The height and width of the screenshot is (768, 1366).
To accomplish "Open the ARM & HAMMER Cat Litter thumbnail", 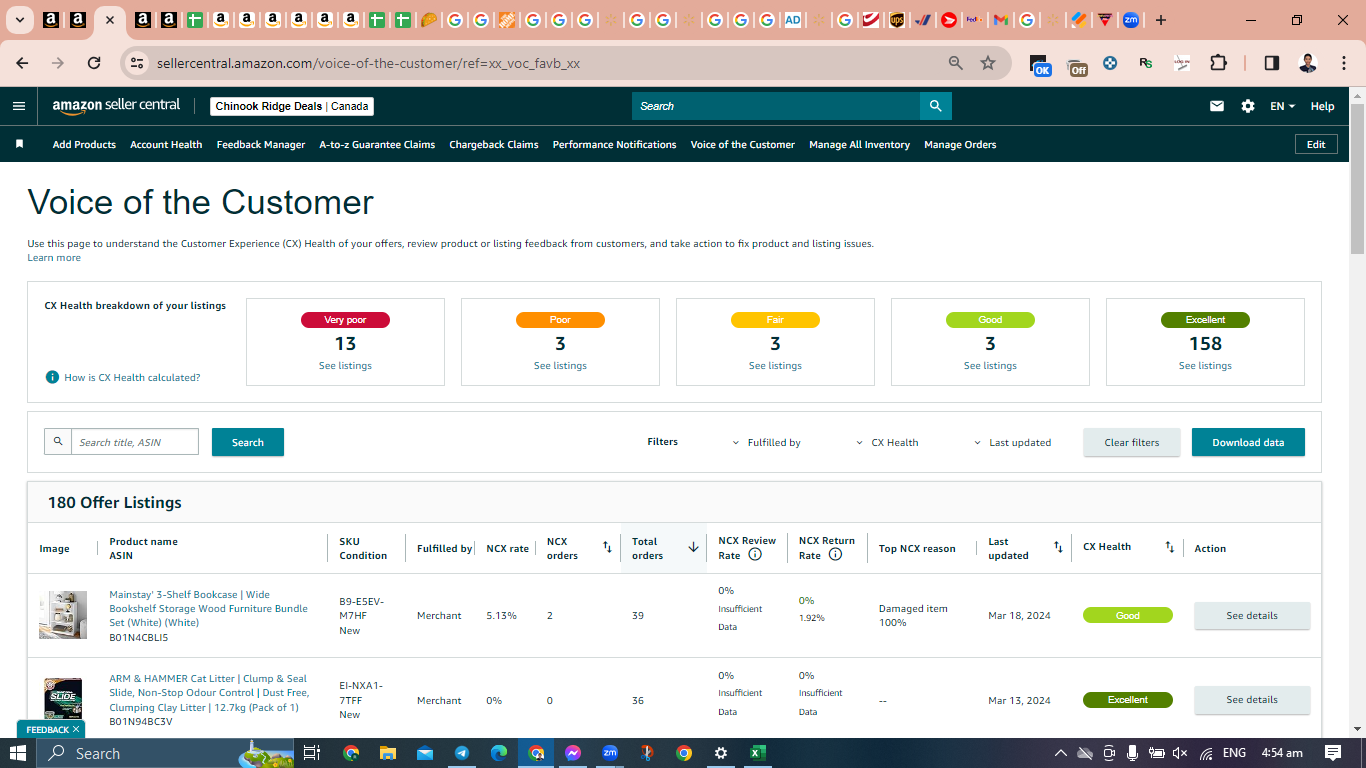I will tap(63, 699).
